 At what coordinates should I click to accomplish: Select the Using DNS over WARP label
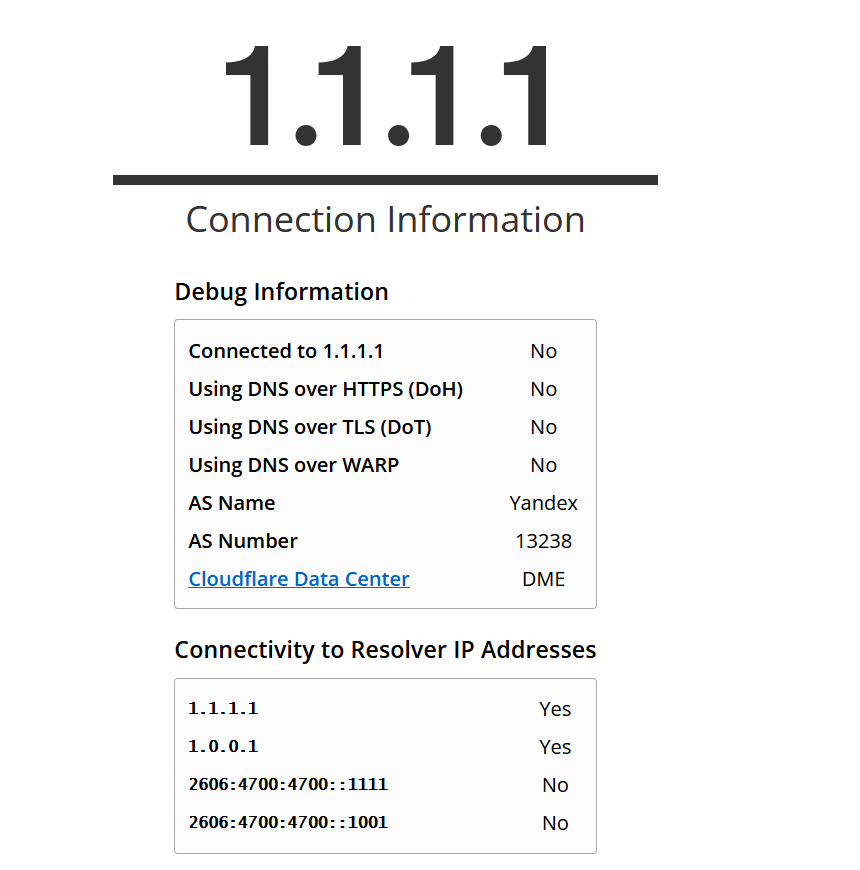(294, 466)
